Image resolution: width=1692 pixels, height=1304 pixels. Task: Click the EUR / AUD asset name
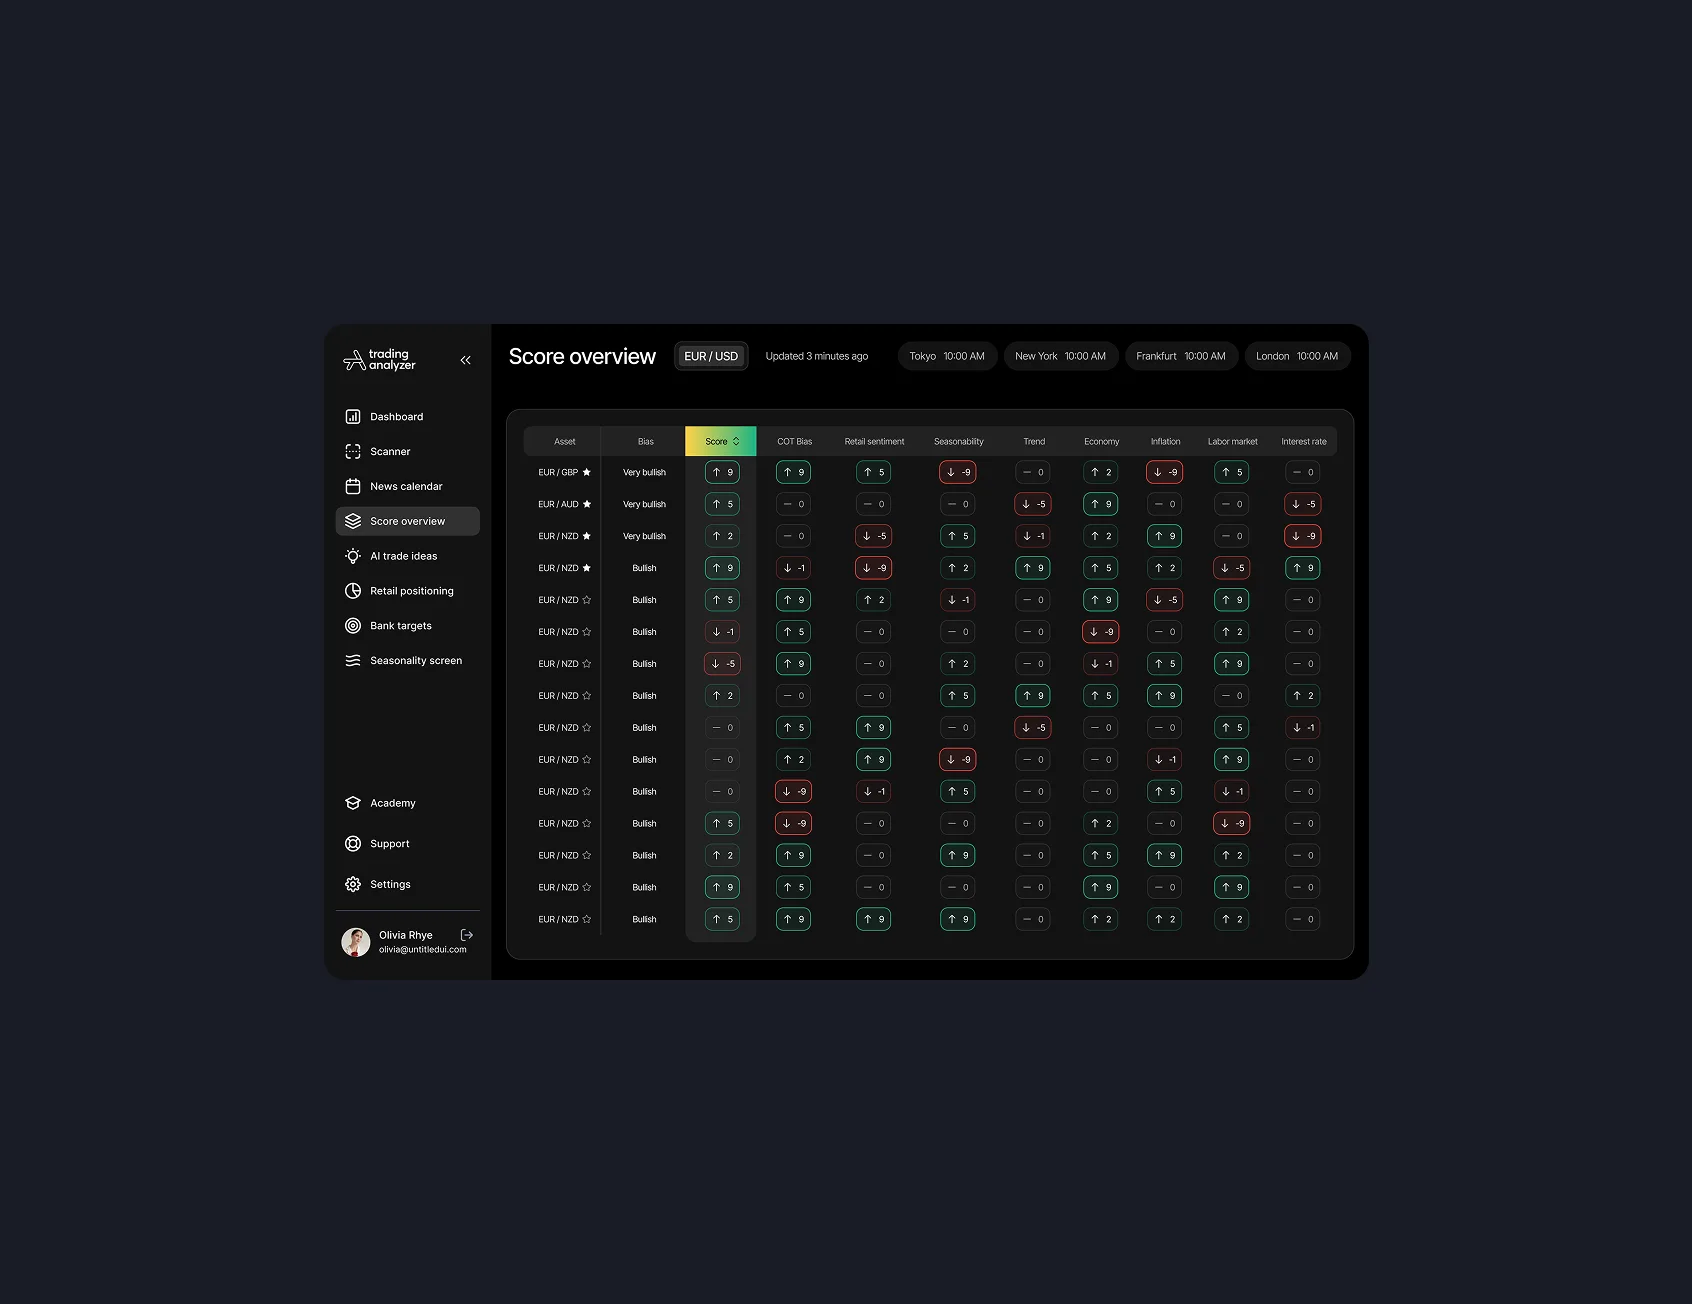[x=558, y=505]
